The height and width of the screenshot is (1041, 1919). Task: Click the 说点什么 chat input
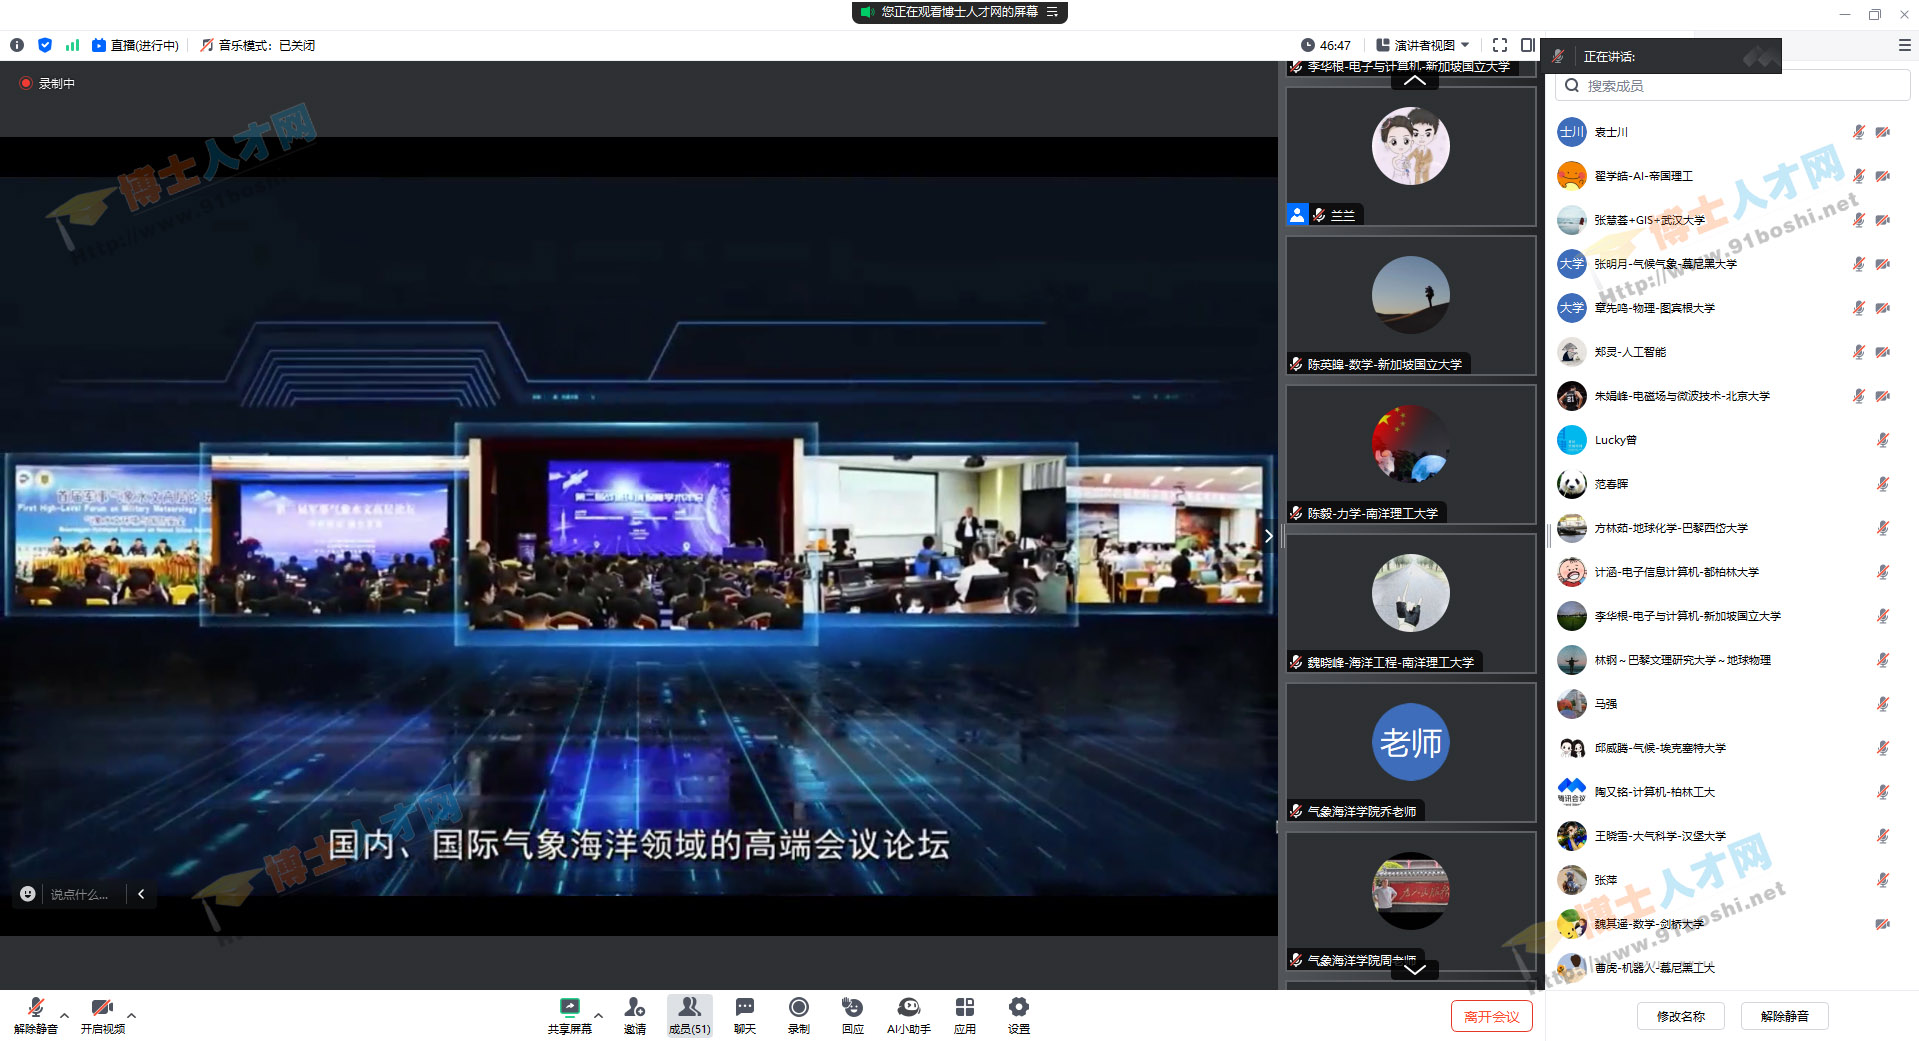click(80, 894)
